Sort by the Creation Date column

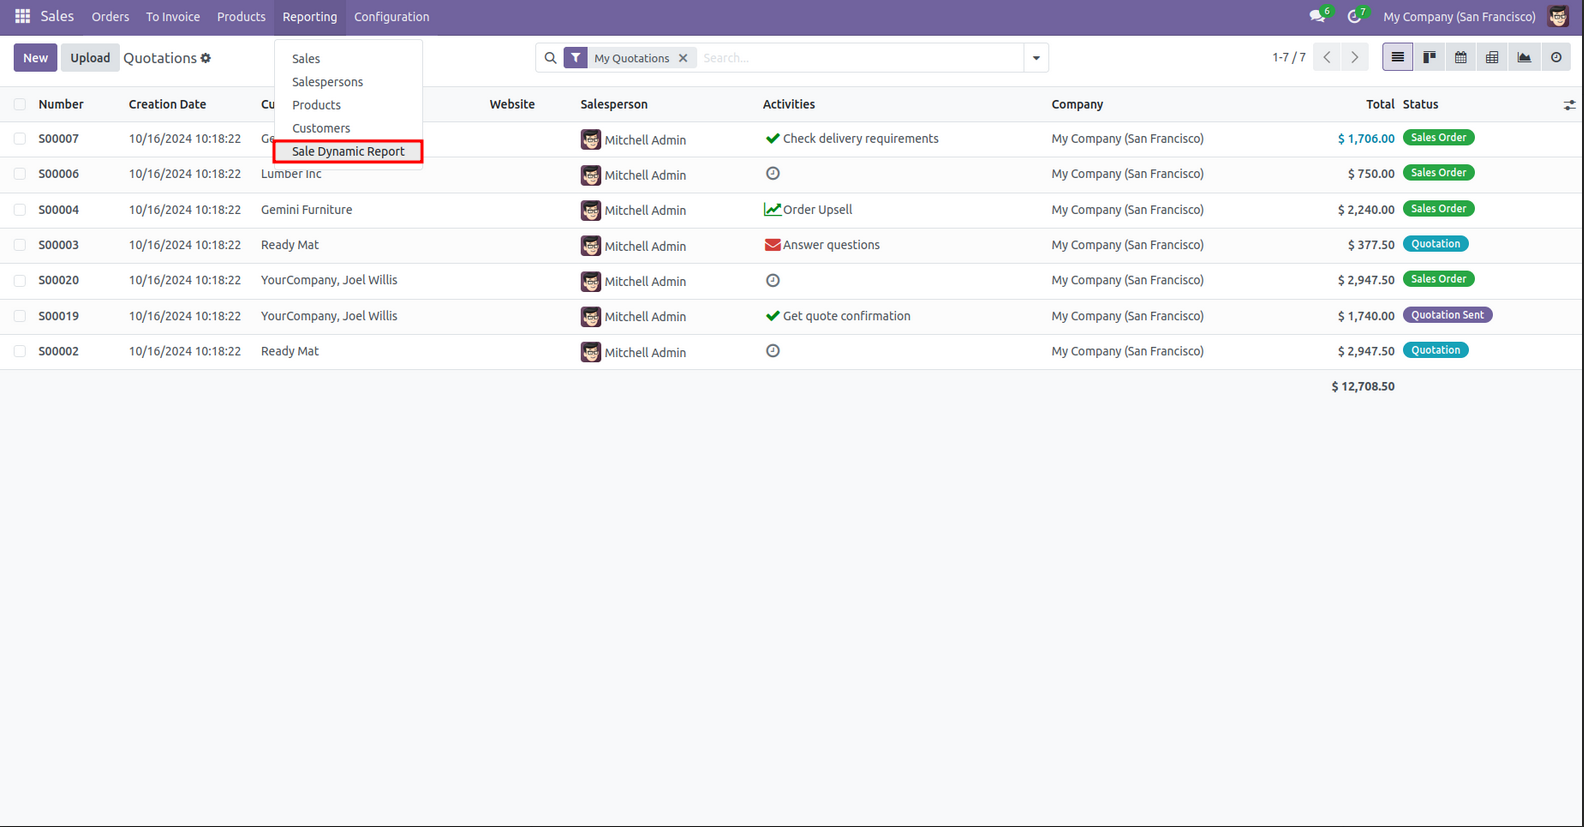coord(167,105)
